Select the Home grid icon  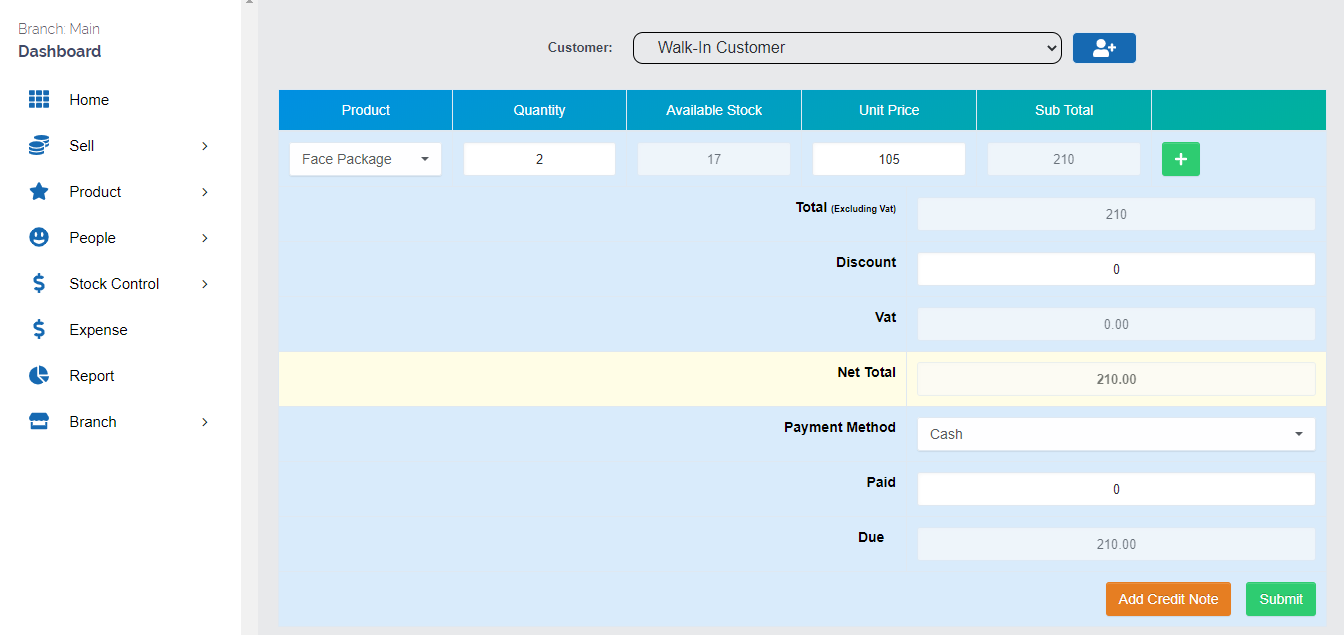coord(39,99)
